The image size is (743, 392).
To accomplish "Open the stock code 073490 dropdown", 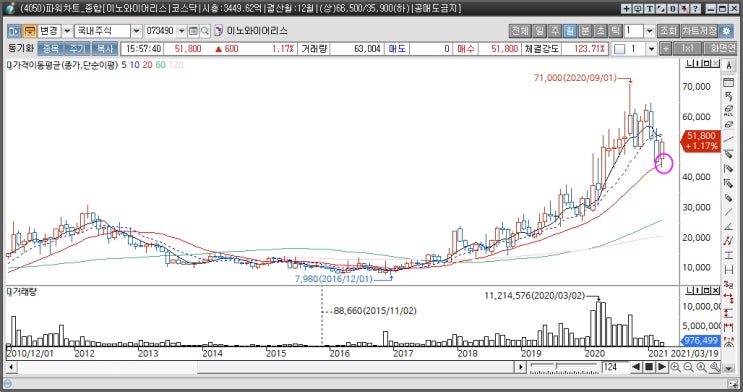I will tap(181, 31).
